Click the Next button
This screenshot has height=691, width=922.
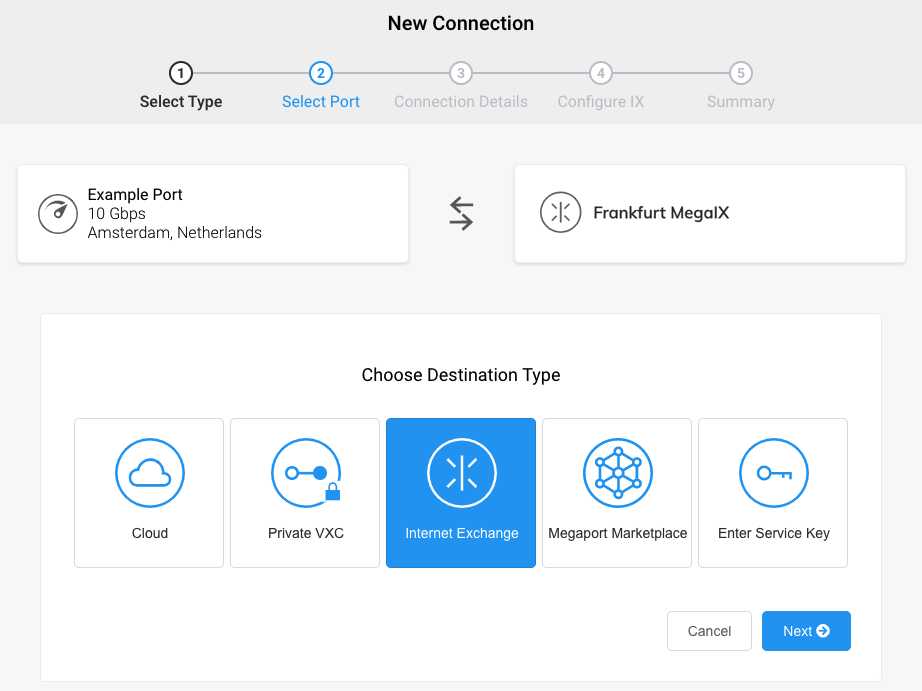click(x=806, y=631)
